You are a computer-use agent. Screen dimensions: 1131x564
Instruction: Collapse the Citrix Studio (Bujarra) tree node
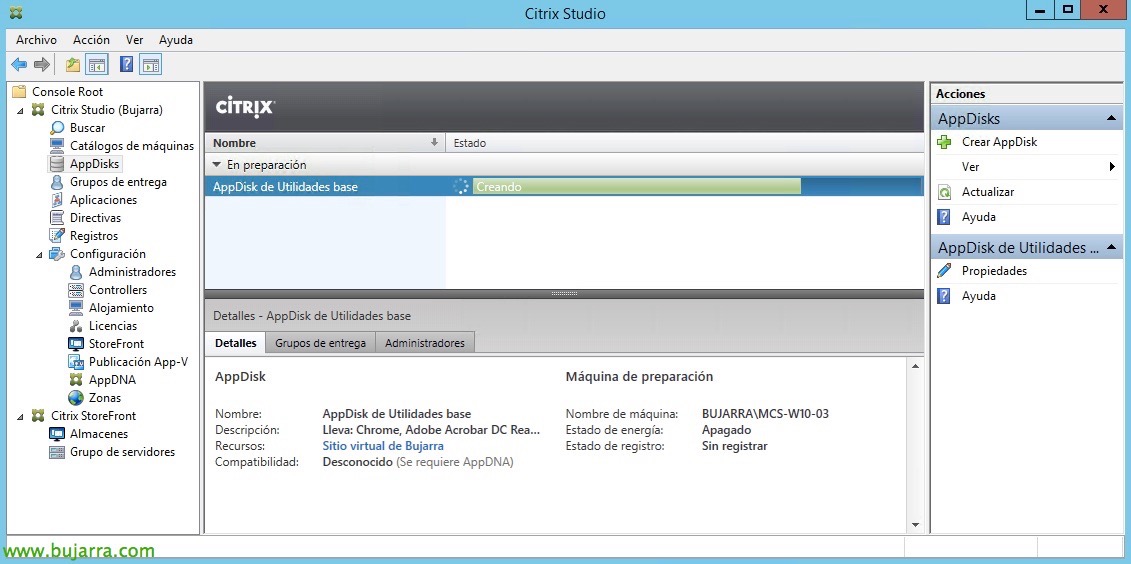(x=20, y=110)
